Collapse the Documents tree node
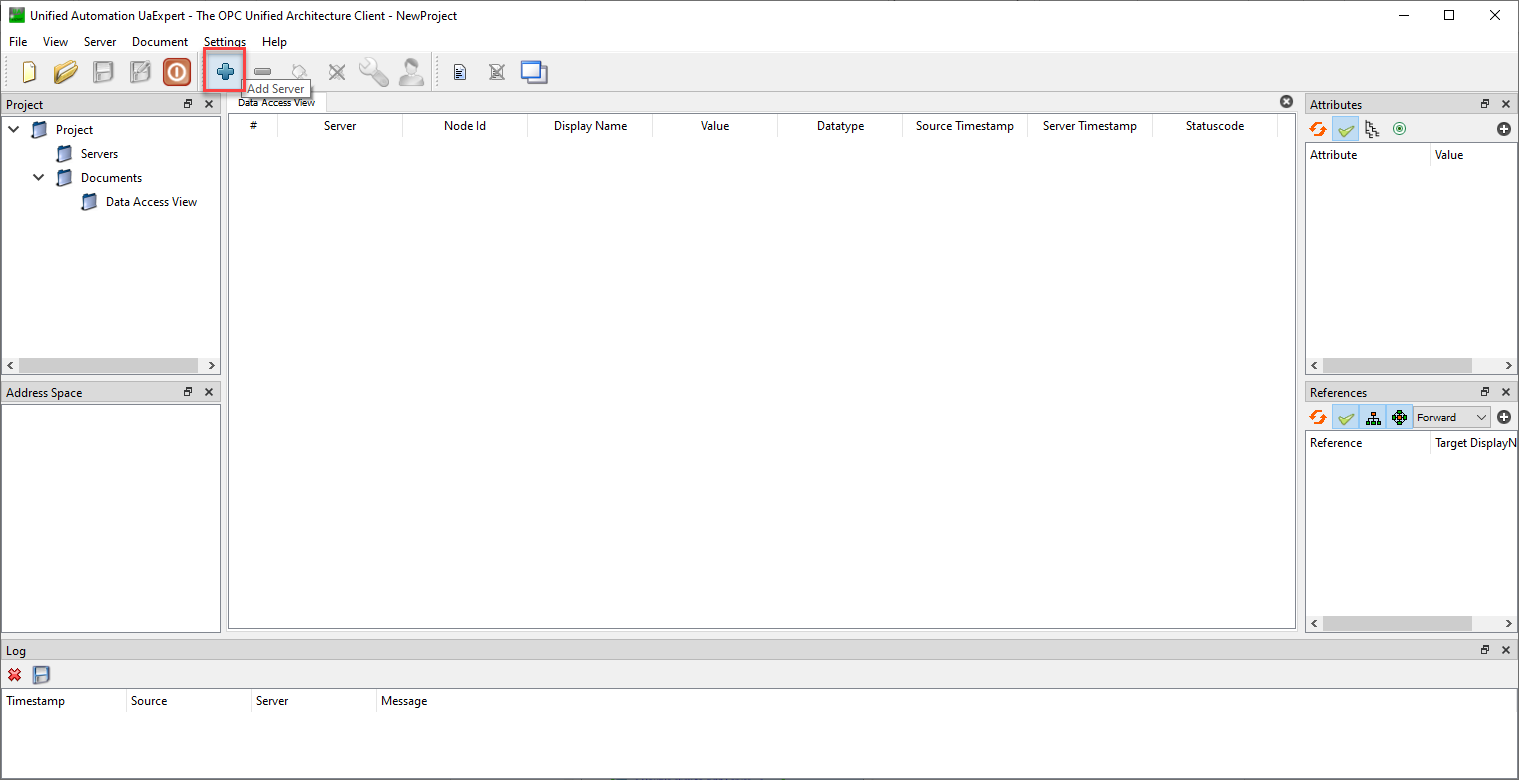This screenshot has height=780, width=1519. (39, 177)
